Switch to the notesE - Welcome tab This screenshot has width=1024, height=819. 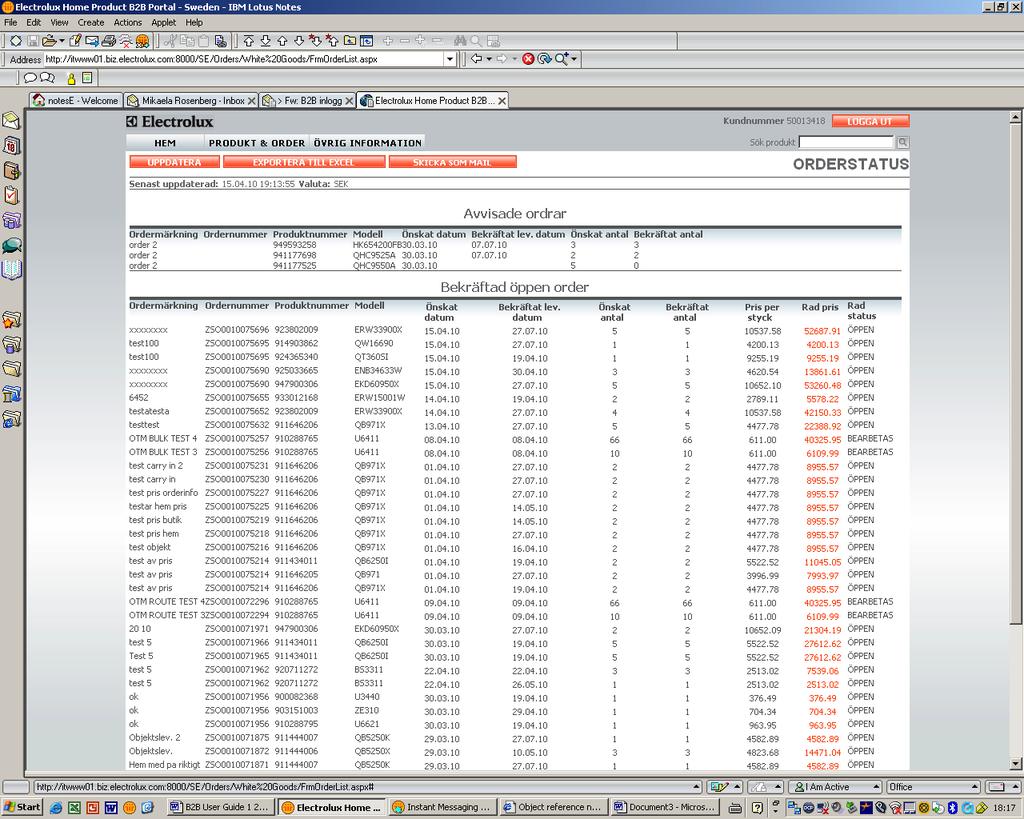[76, 101]
